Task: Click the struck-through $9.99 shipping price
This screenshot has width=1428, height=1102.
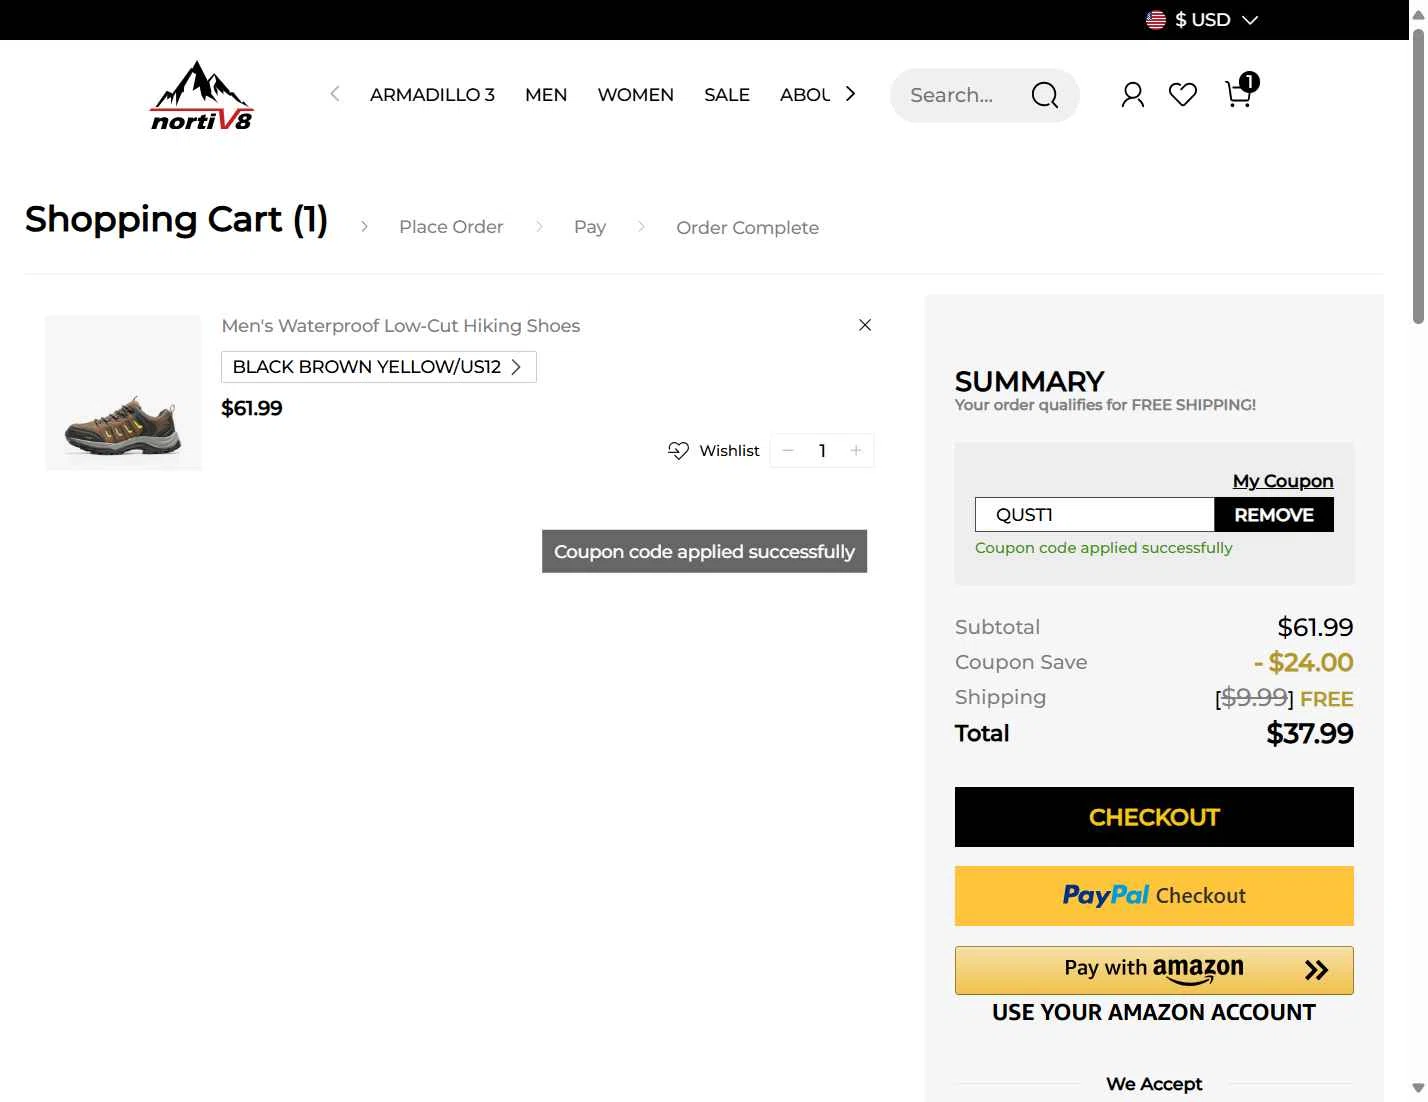Action: pyautogui.click(x=1254, y=697)
